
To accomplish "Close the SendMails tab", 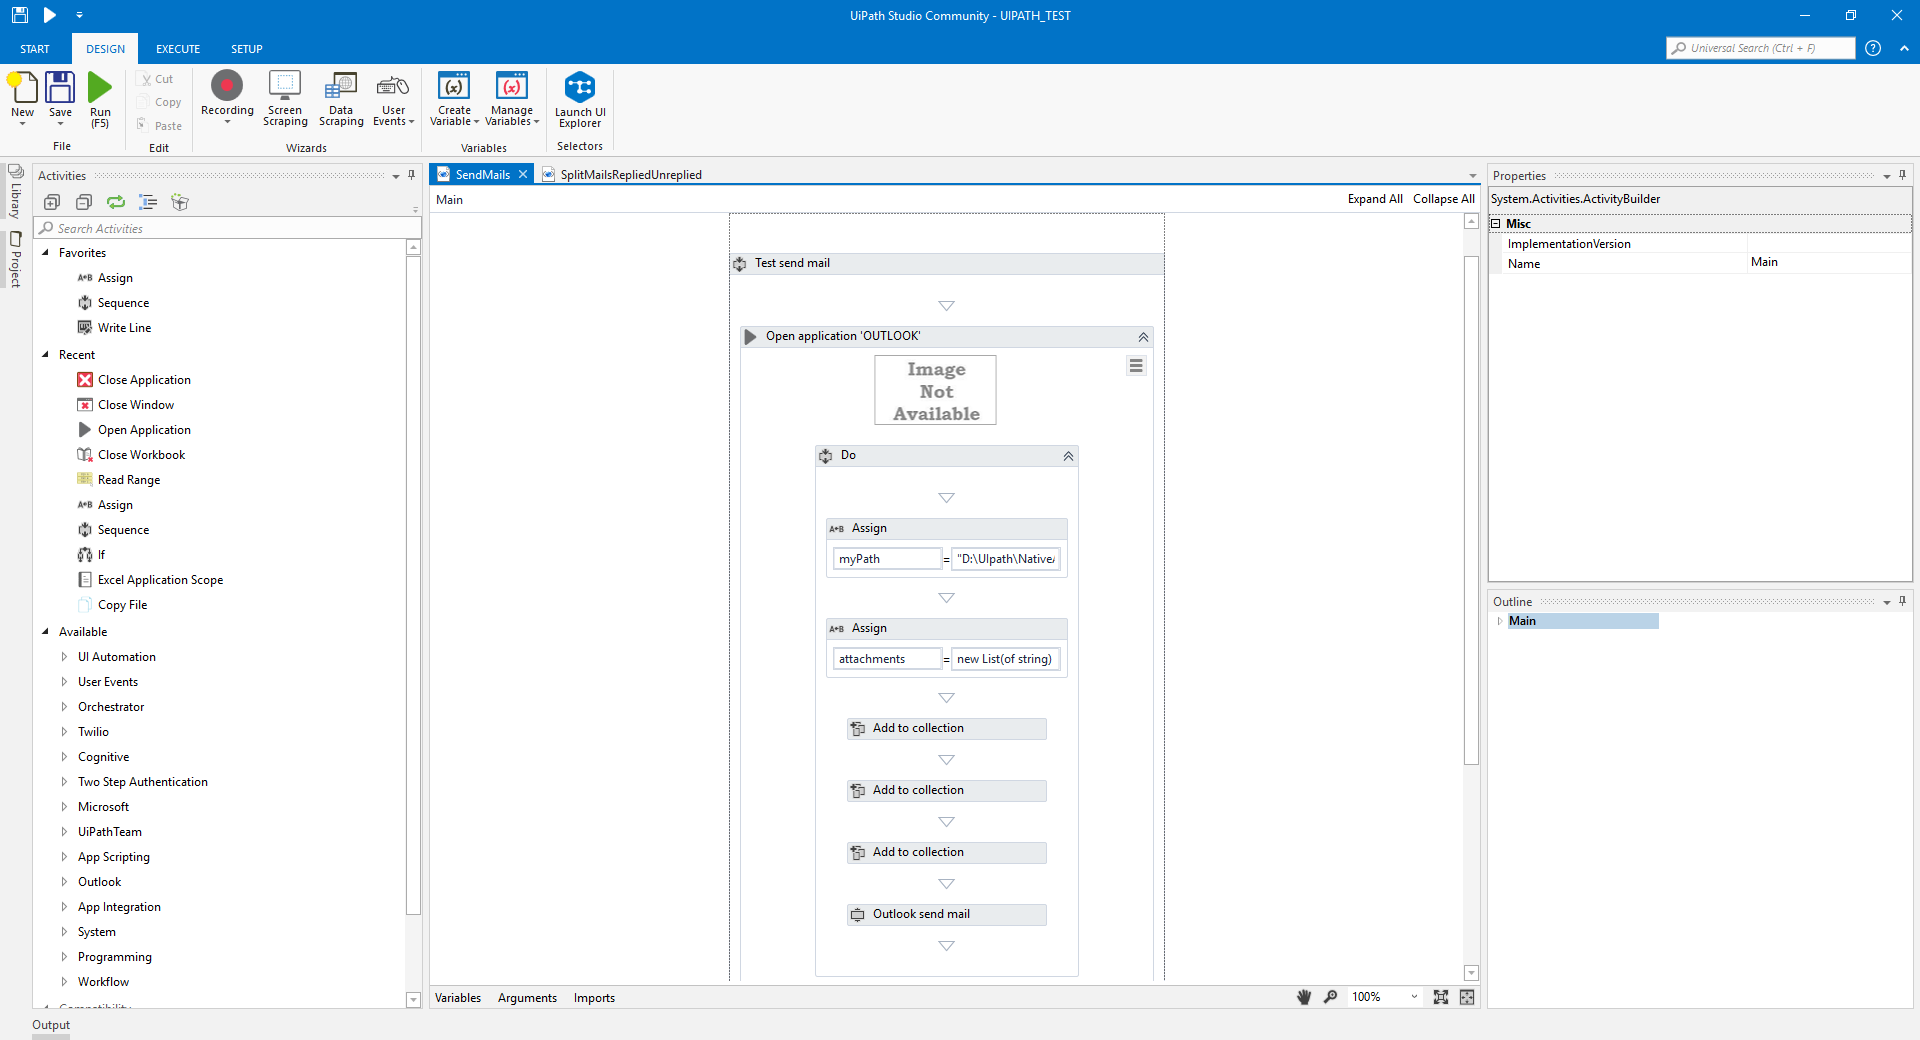I will 523,175.
